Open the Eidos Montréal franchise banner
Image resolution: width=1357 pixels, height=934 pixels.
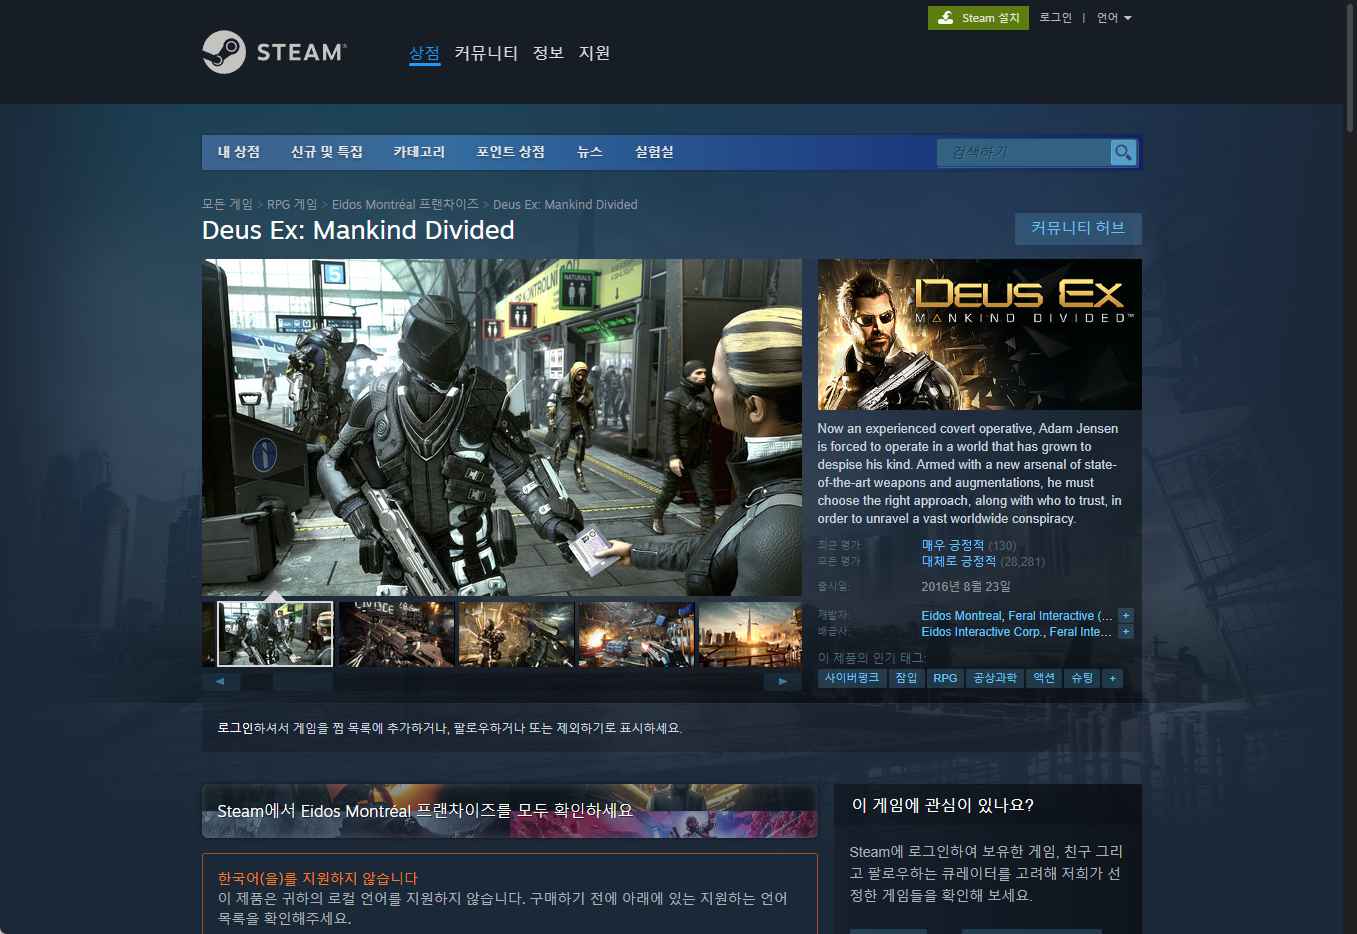pyautogui.click(x=510, y=811)
